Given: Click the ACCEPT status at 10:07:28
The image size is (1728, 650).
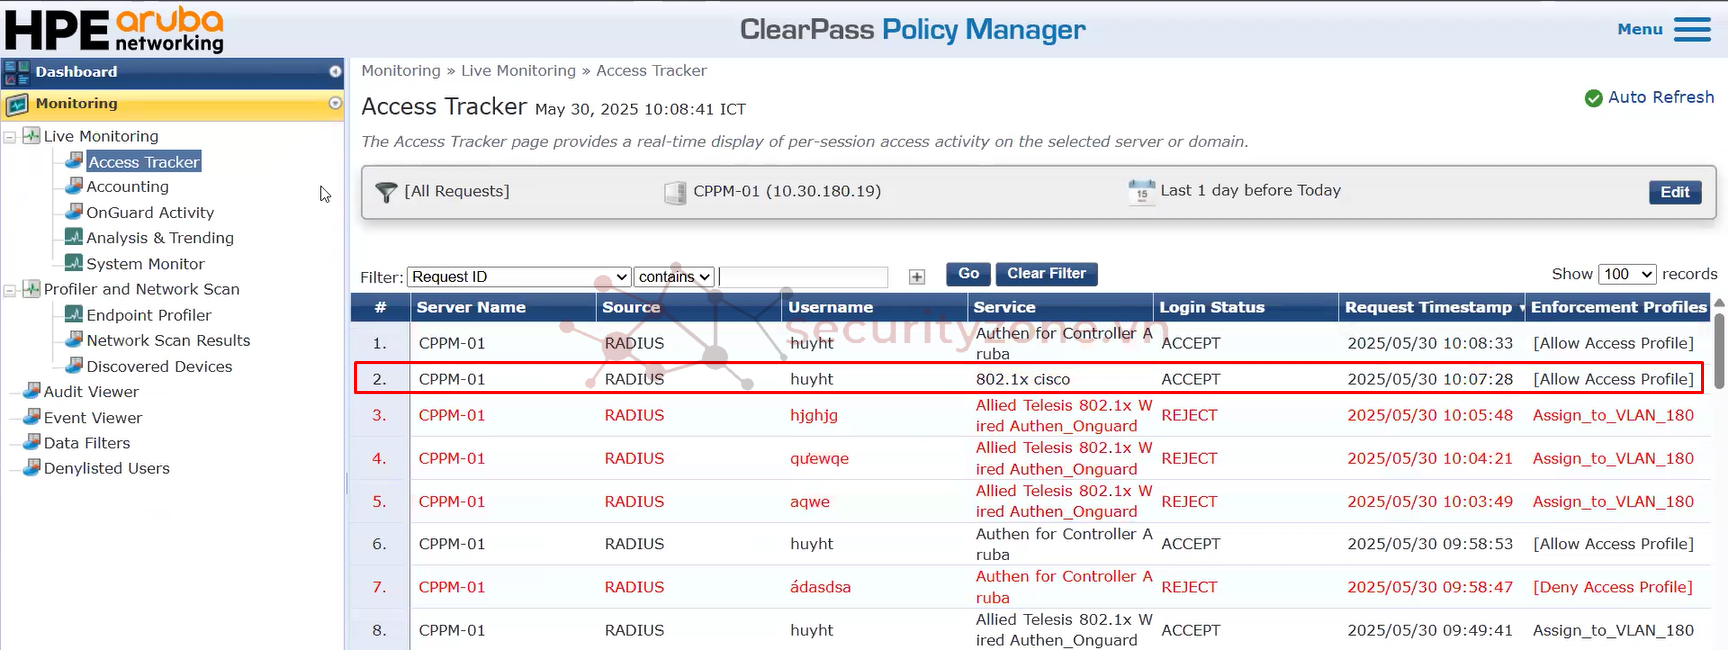Looking at the screenshot, I should [x=1191, y=379].
